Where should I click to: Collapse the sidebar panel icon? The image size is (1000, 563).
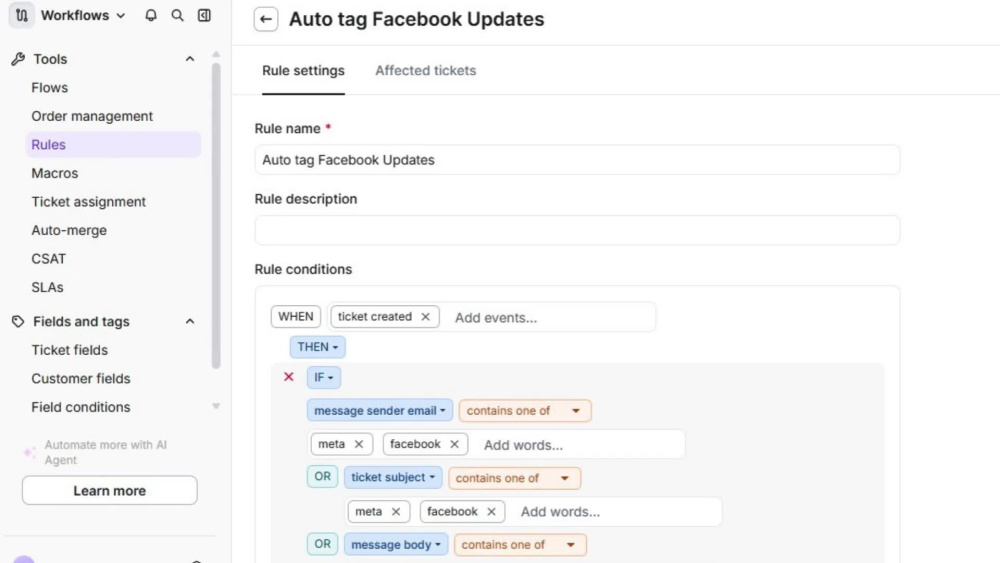click(x=204, y=15)
